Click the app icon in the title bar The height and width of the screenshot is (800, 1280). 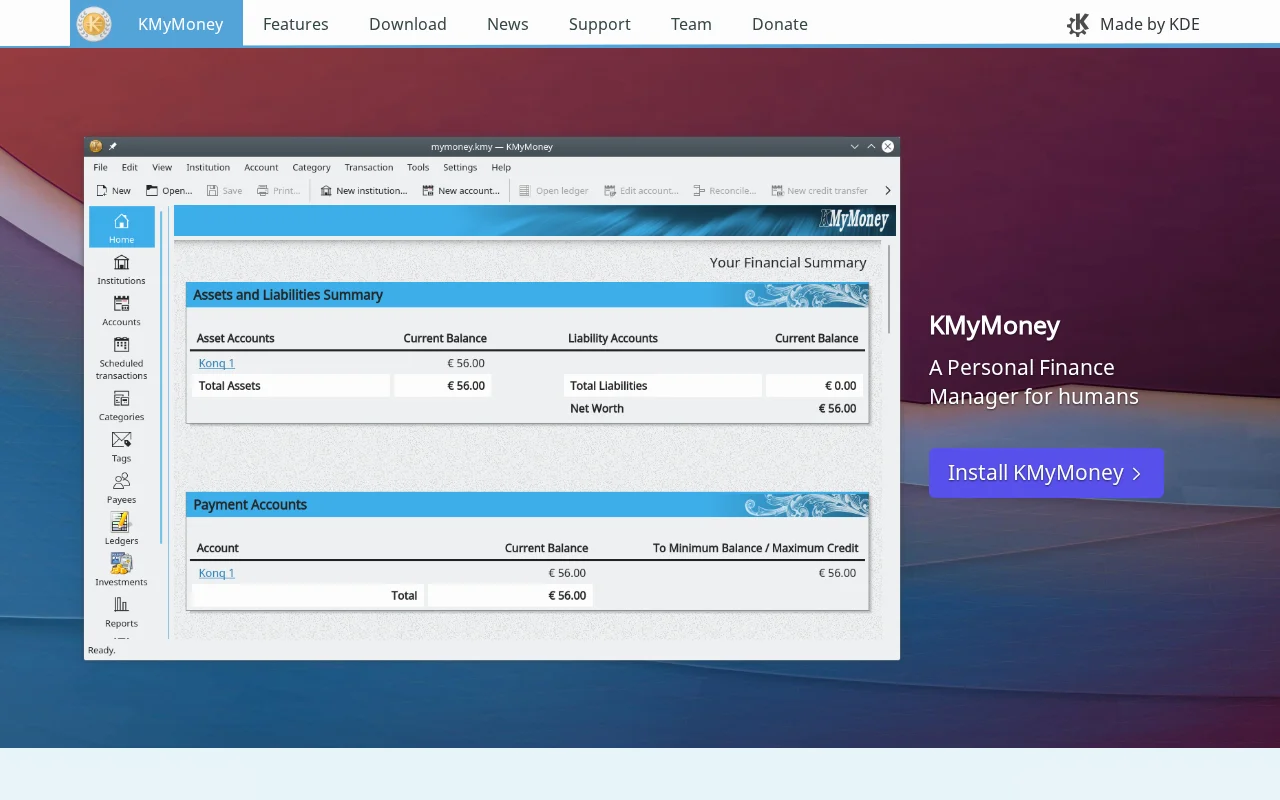pyautogui.click(x=96, y=146)
